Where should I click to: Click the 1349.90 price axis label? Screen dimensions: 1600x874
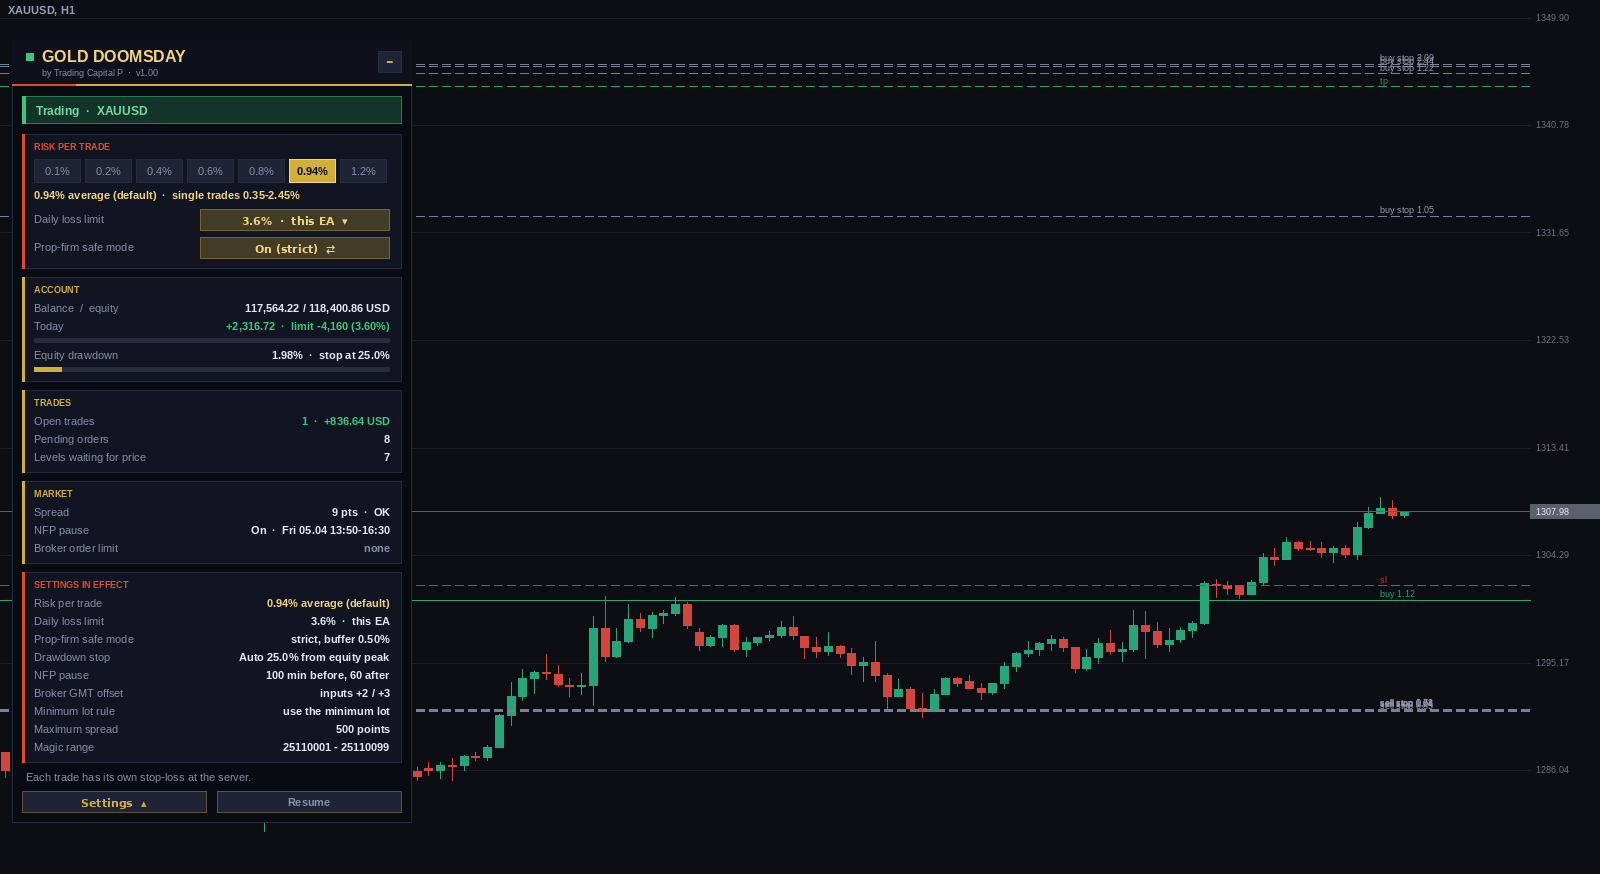(x=1552, y=18)
